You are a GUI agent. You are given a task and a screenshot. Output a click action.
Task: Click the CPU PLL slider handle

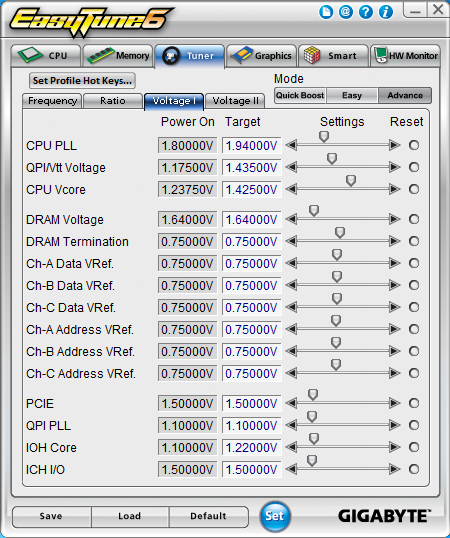(324, 137)
